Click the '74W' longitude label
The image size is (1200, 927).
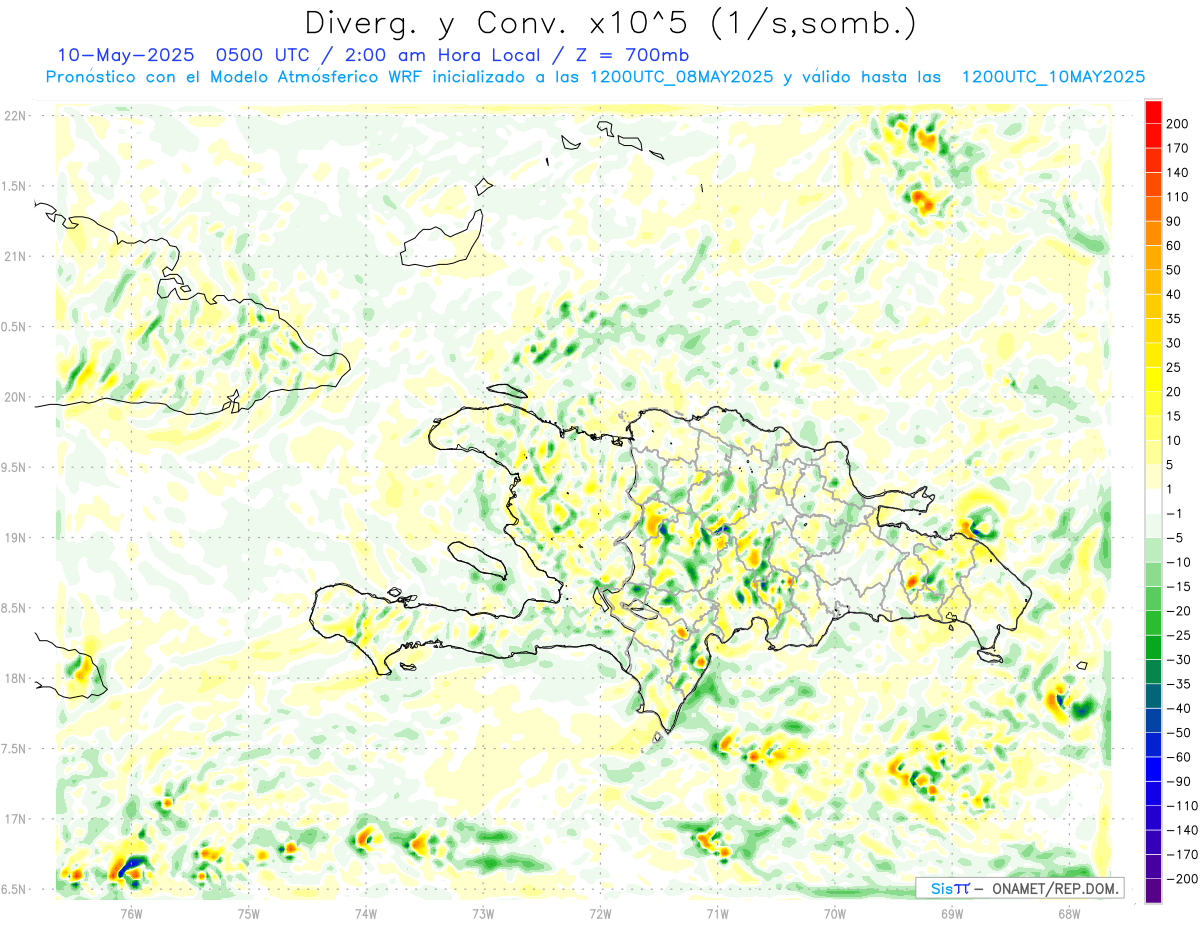(x=366, y=913)
